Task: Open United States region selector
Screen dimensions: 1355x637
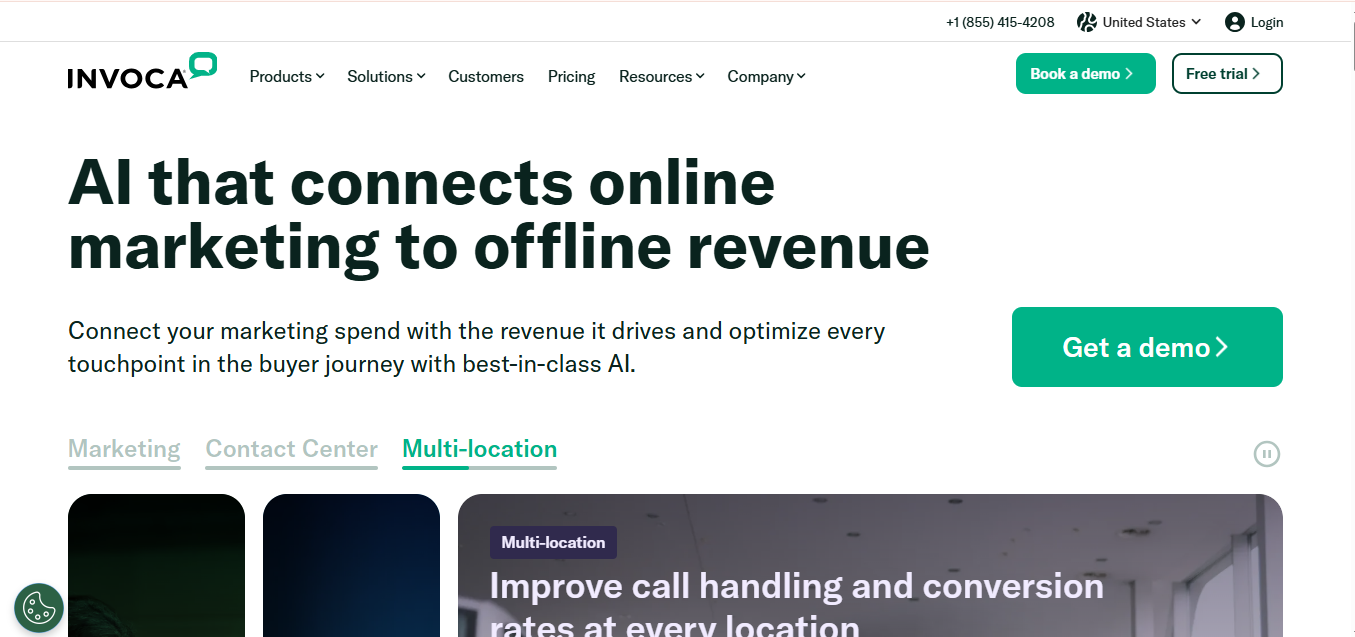Action: [x=1144, y=22]
